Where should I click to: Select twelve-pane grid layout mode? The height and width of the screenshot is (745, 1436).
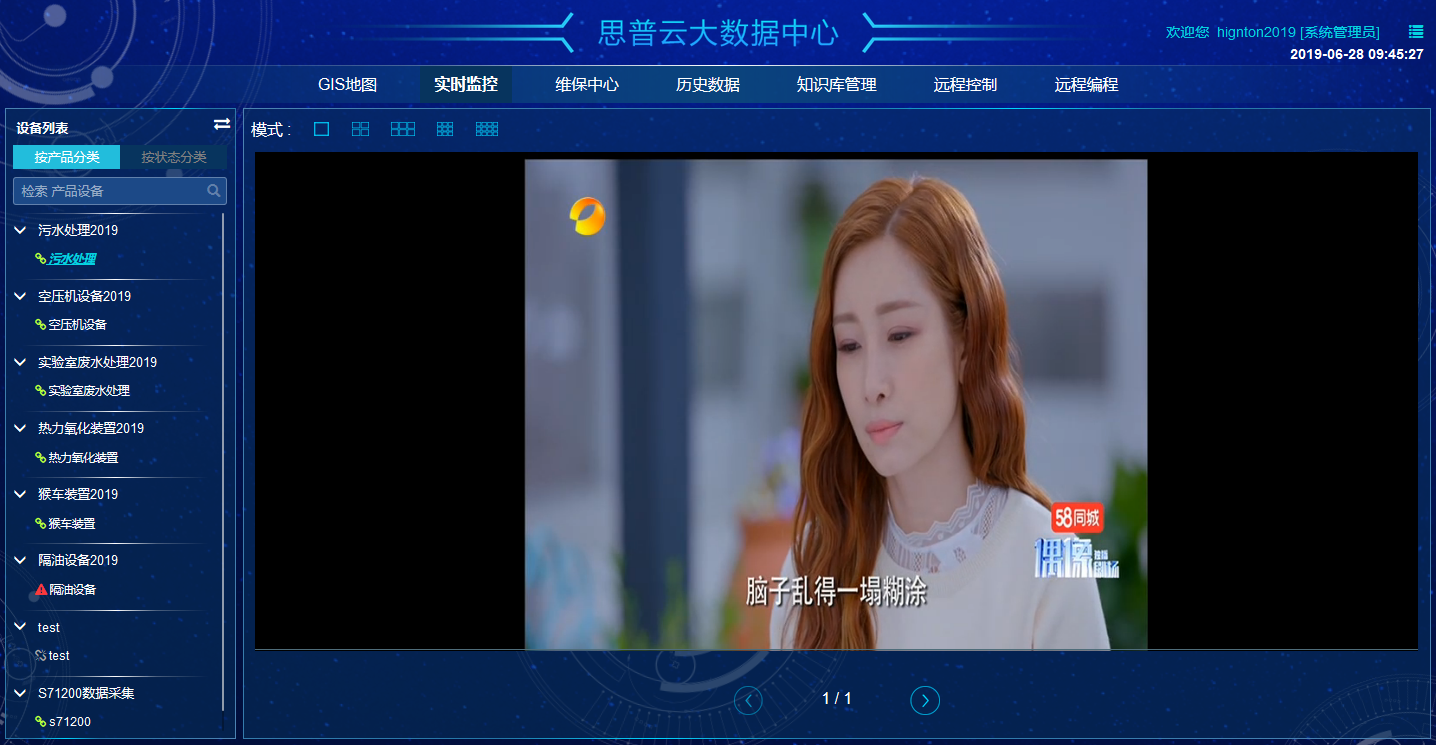[487, 129]
